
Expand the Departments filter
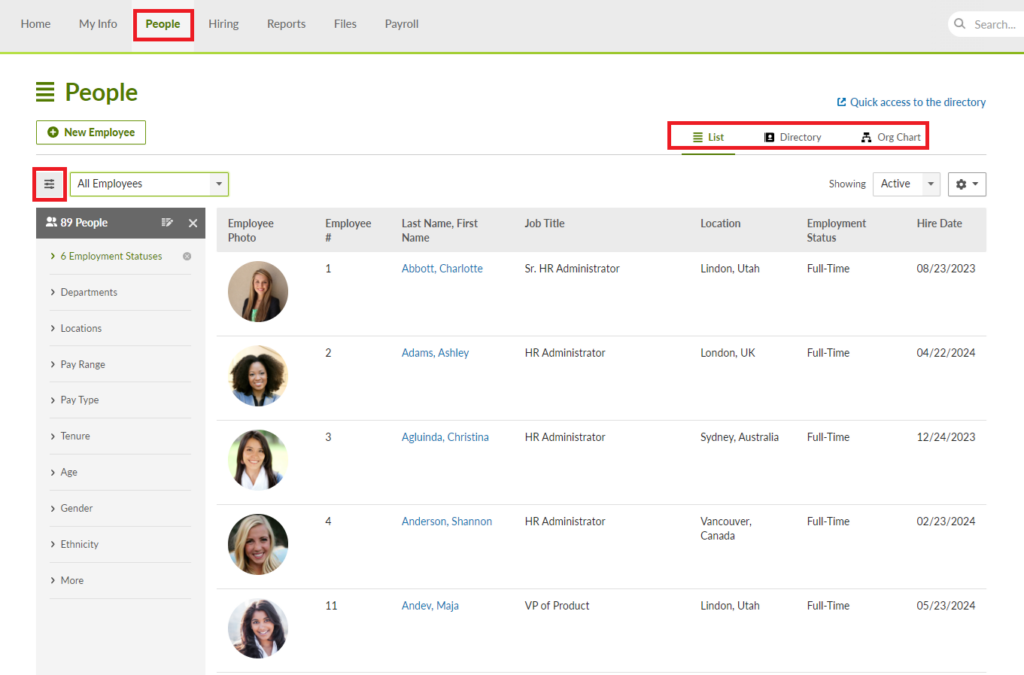pyautogui.click(x=86, y=292)
